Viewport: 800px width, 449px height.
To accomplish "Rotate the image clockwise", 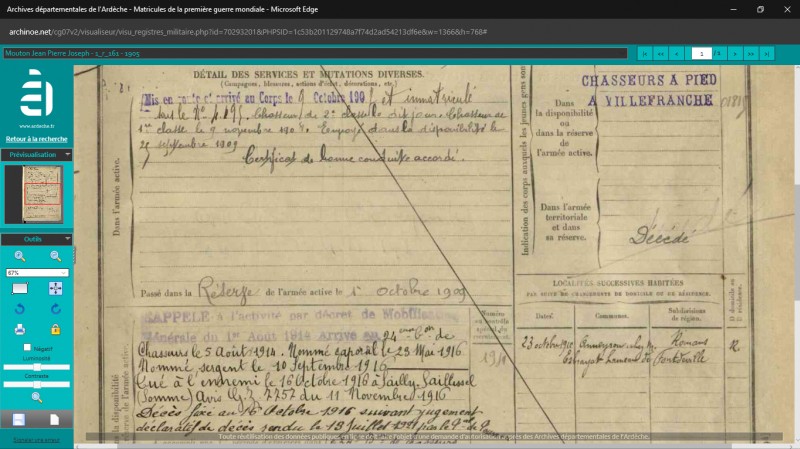I will click(56, 309).
